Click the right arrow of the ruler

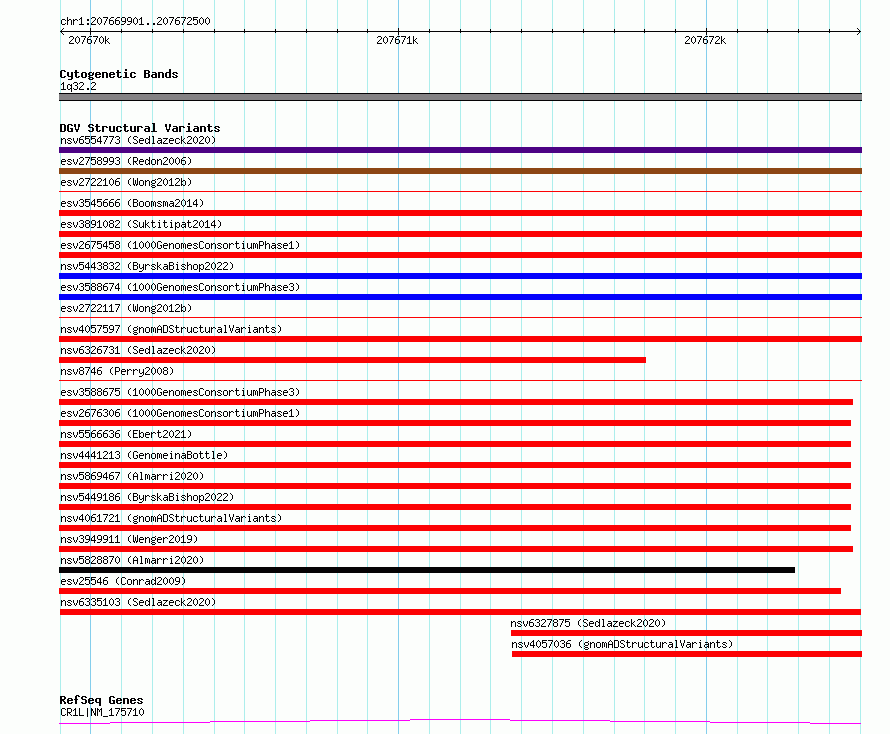(x=859, y=32)
